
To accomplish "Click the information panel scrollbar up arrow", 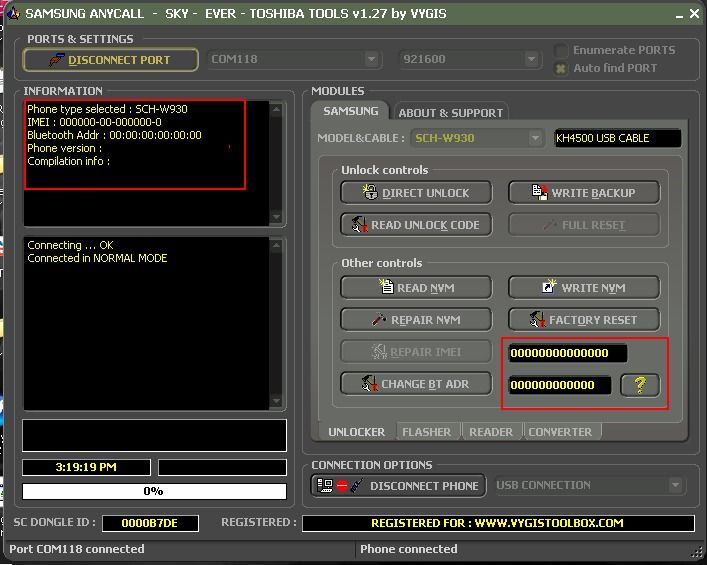I will pyautogui.click(x=276, y=109).
